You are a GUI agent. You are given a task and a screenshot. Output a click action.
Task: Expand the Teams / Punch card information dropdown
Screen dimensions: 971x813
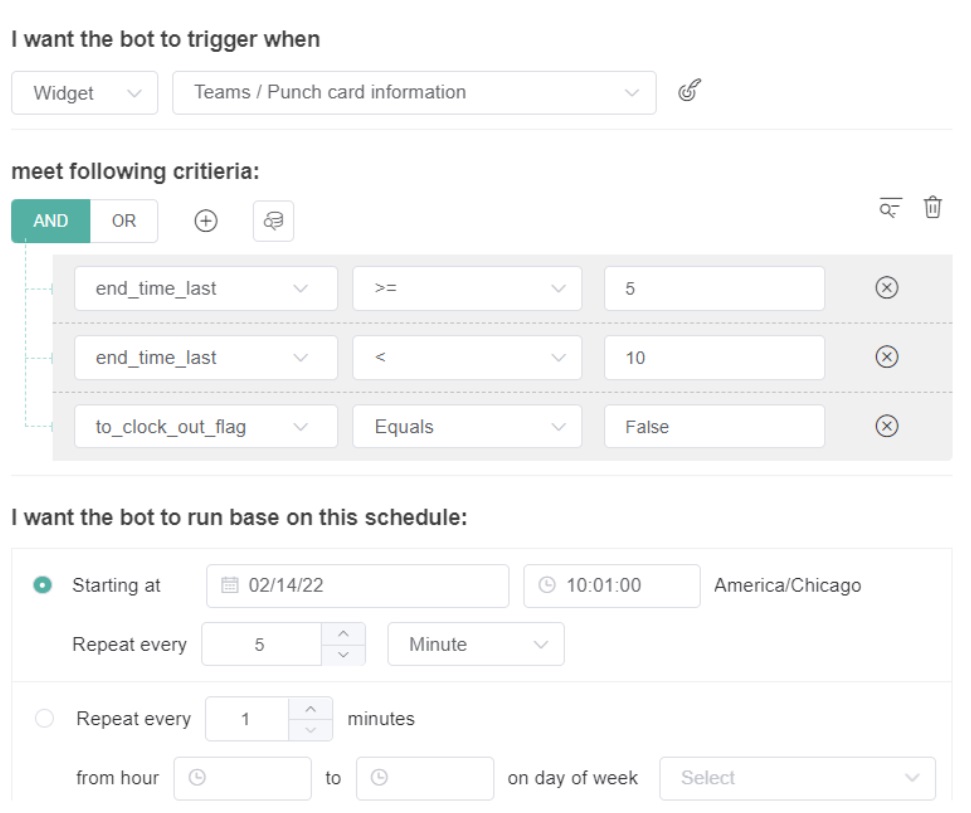(x=414, y=93)
